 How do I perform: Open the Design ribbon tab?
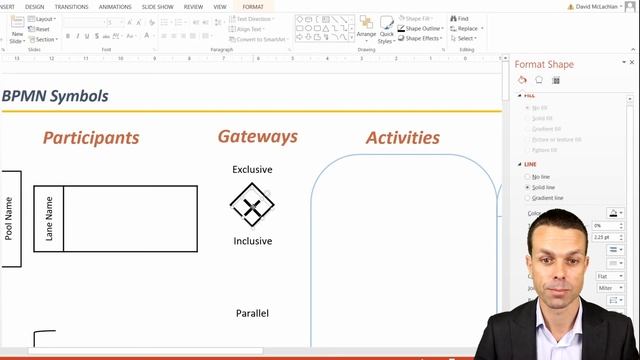35,7
